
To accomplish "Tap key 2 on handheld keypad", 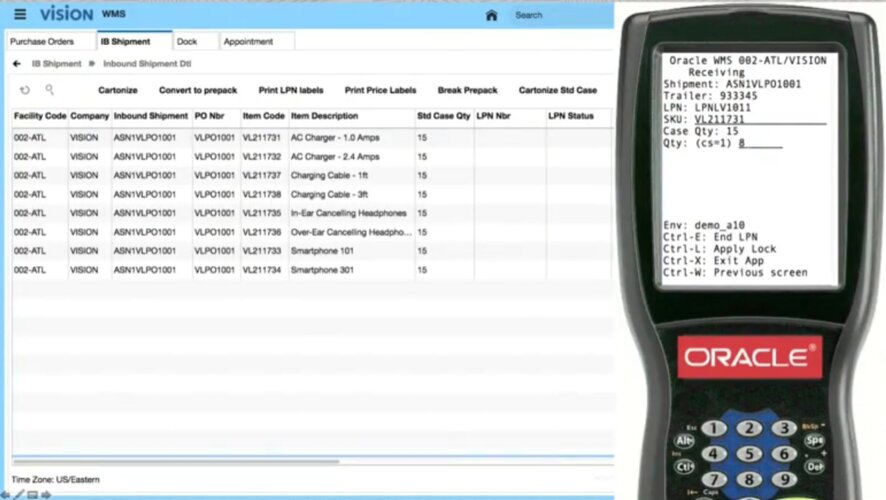I will pyautogui.click(x=749, y=428).
